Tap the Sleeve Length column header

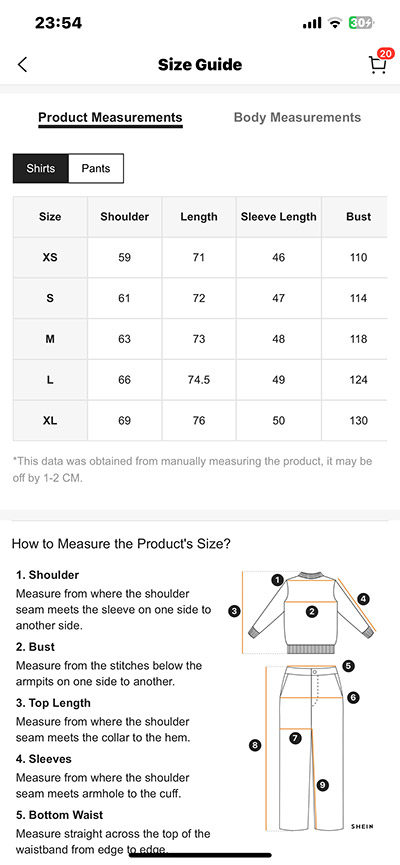[279, 217]
